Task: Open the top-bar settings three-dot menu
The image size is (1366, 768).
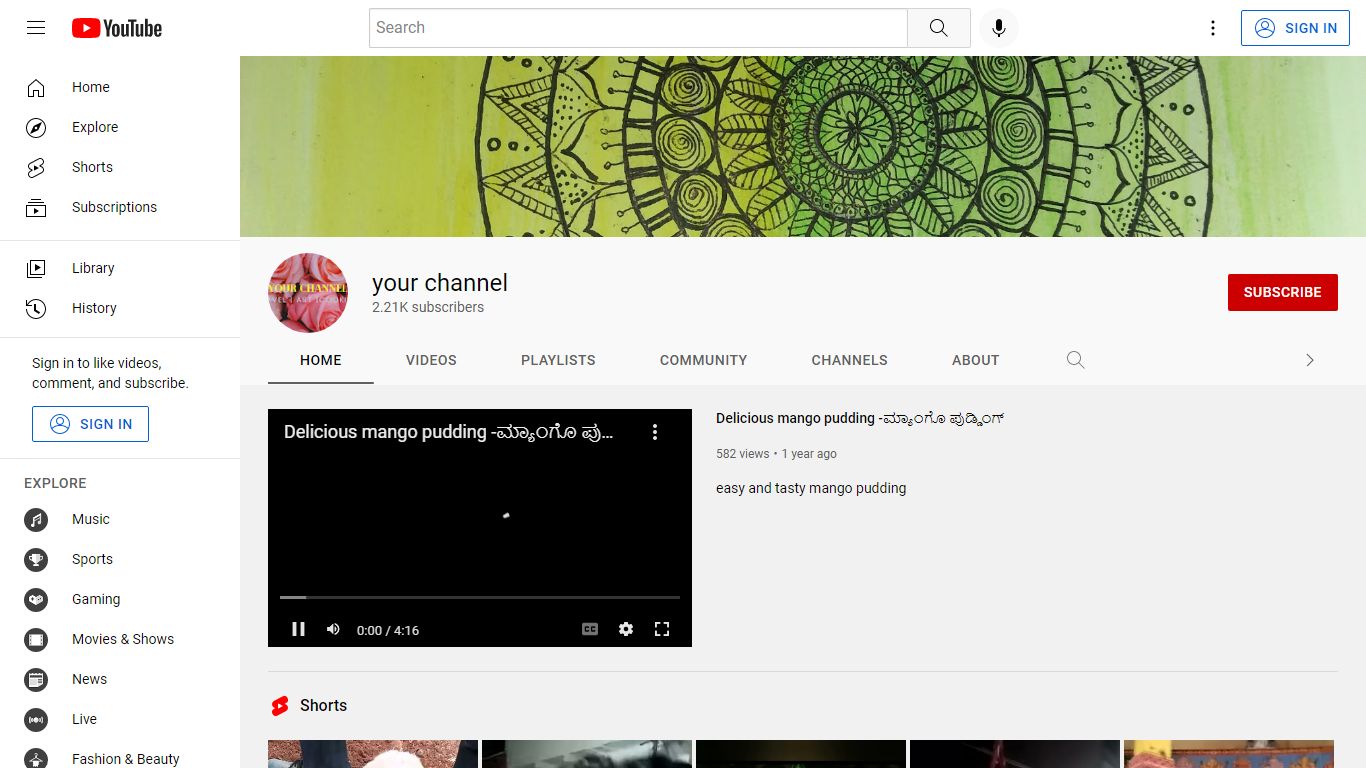Action: pos(1213,28)
